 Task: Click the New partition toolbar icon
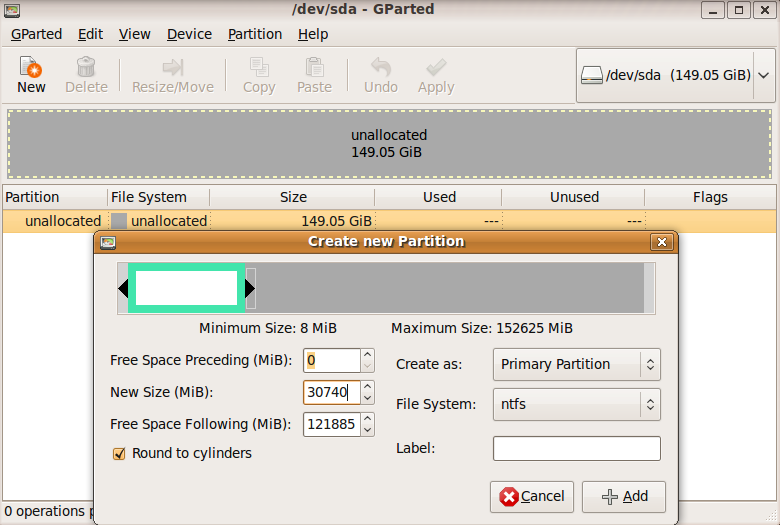(31, 67)
